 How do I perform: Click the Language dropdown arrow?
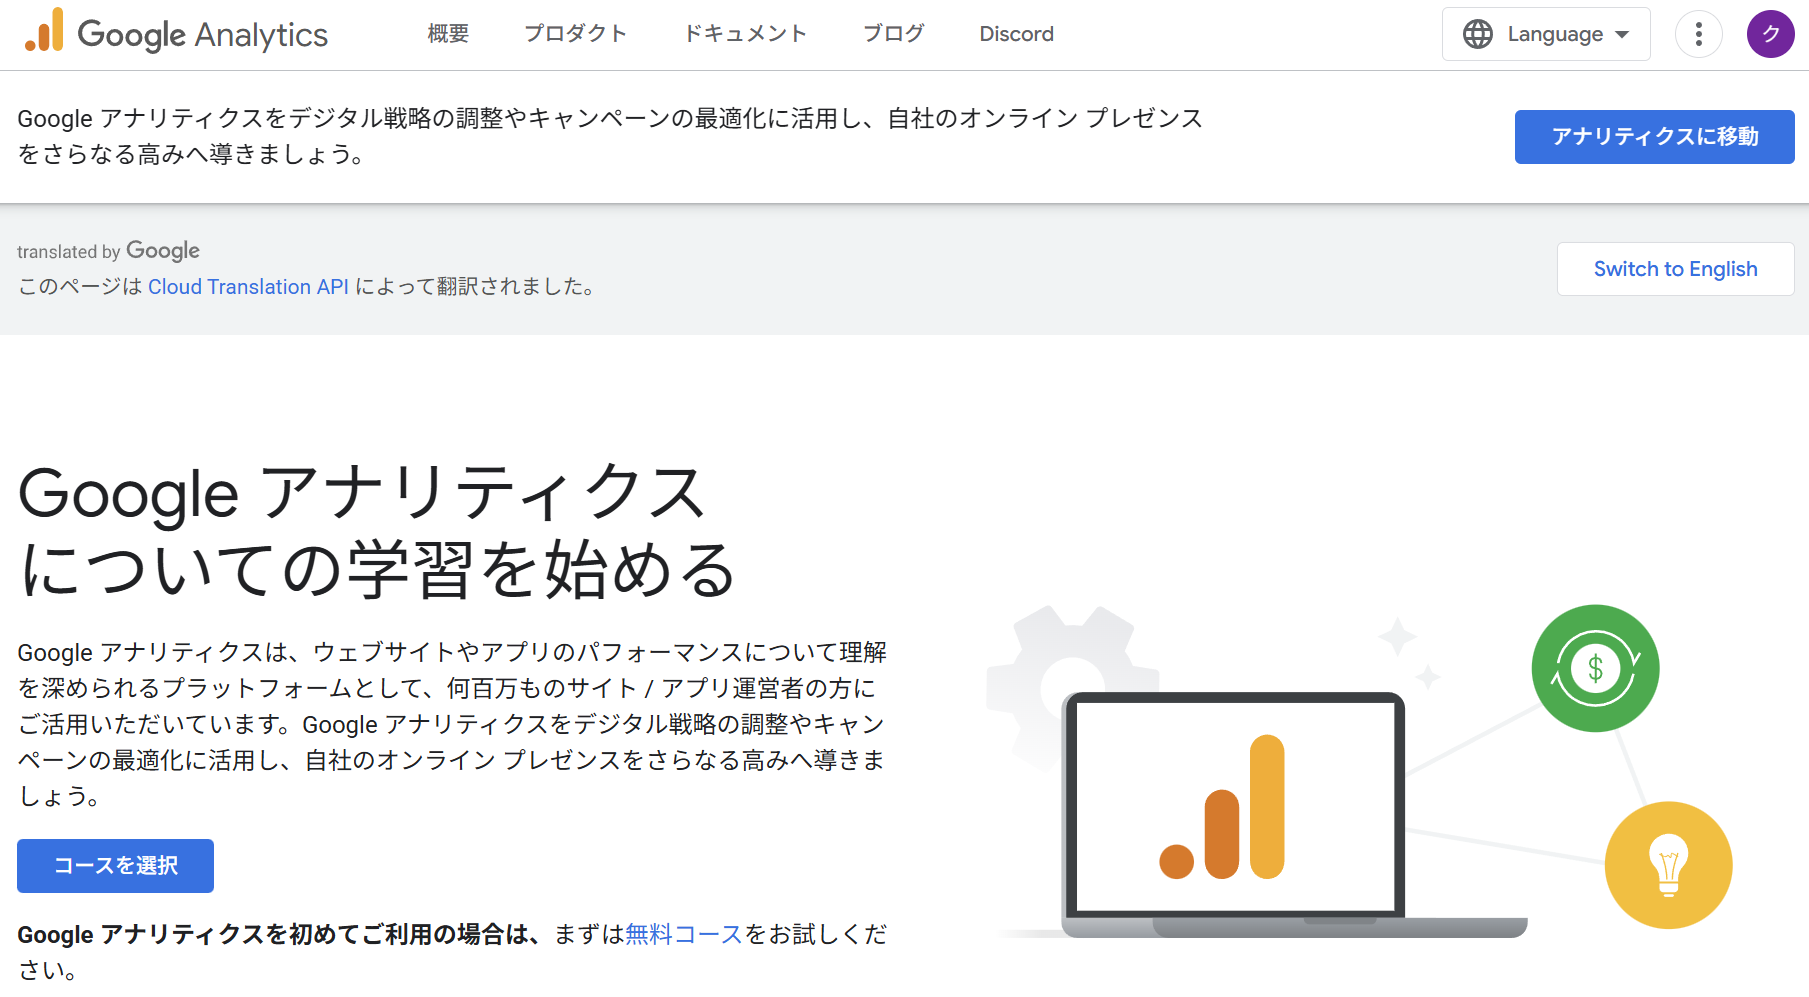[1622, 35]
